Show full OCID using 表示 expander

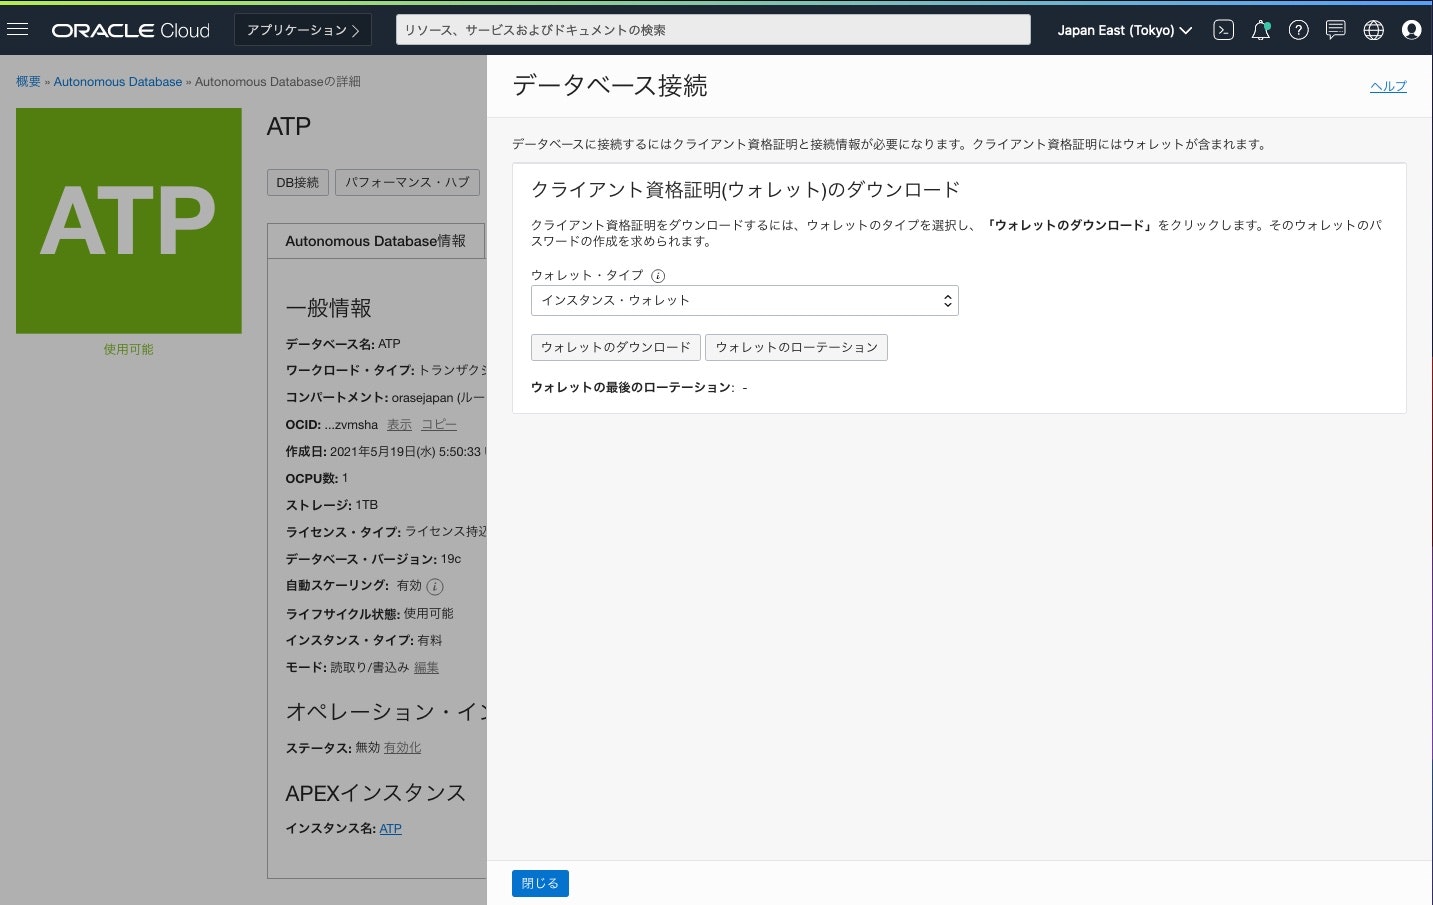399,424
